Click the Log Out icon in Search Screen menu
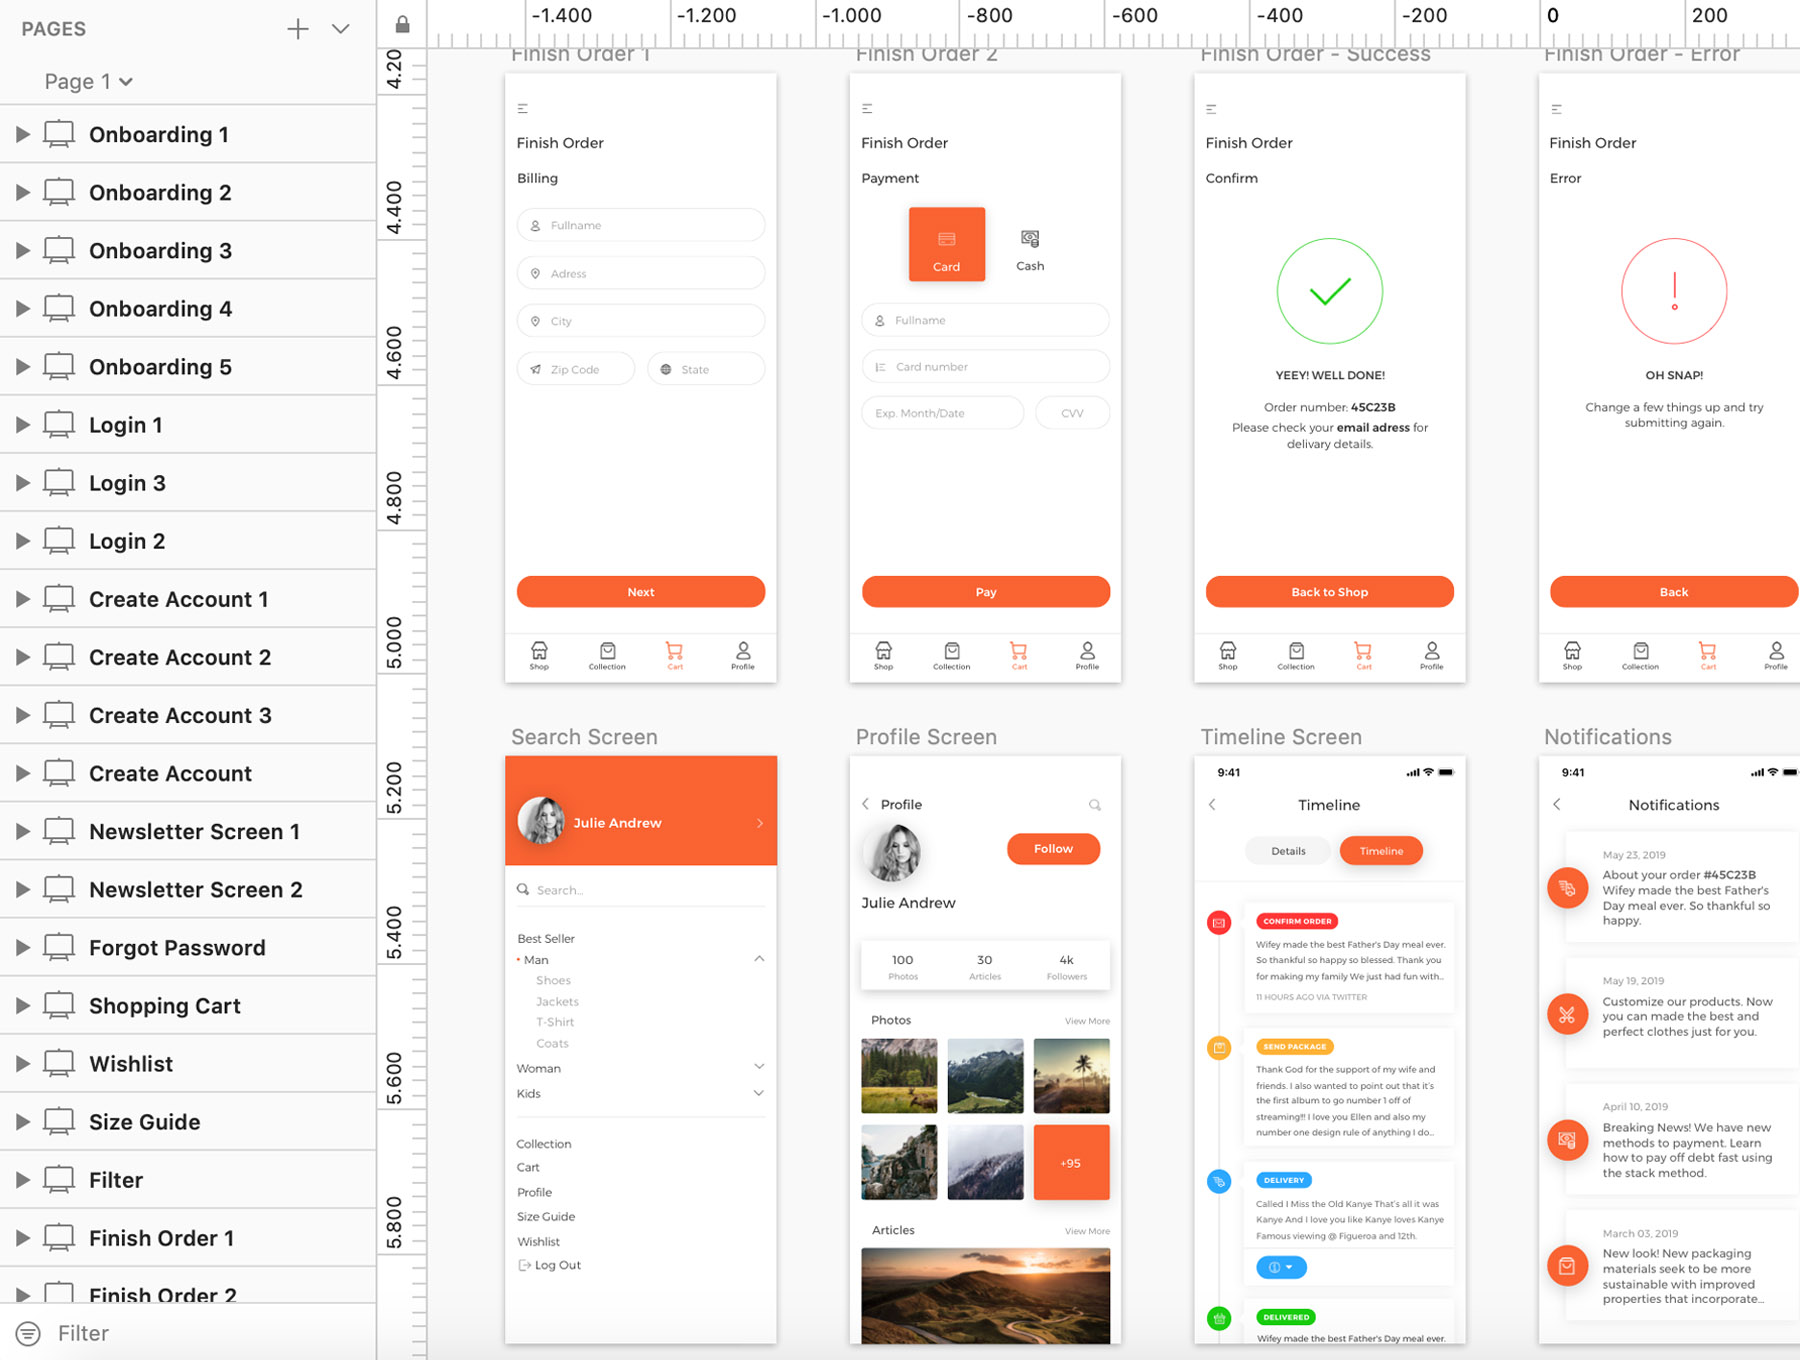Viewport: 1800px width, 1360px height. pyautogui.click(x=524, y=1264)
